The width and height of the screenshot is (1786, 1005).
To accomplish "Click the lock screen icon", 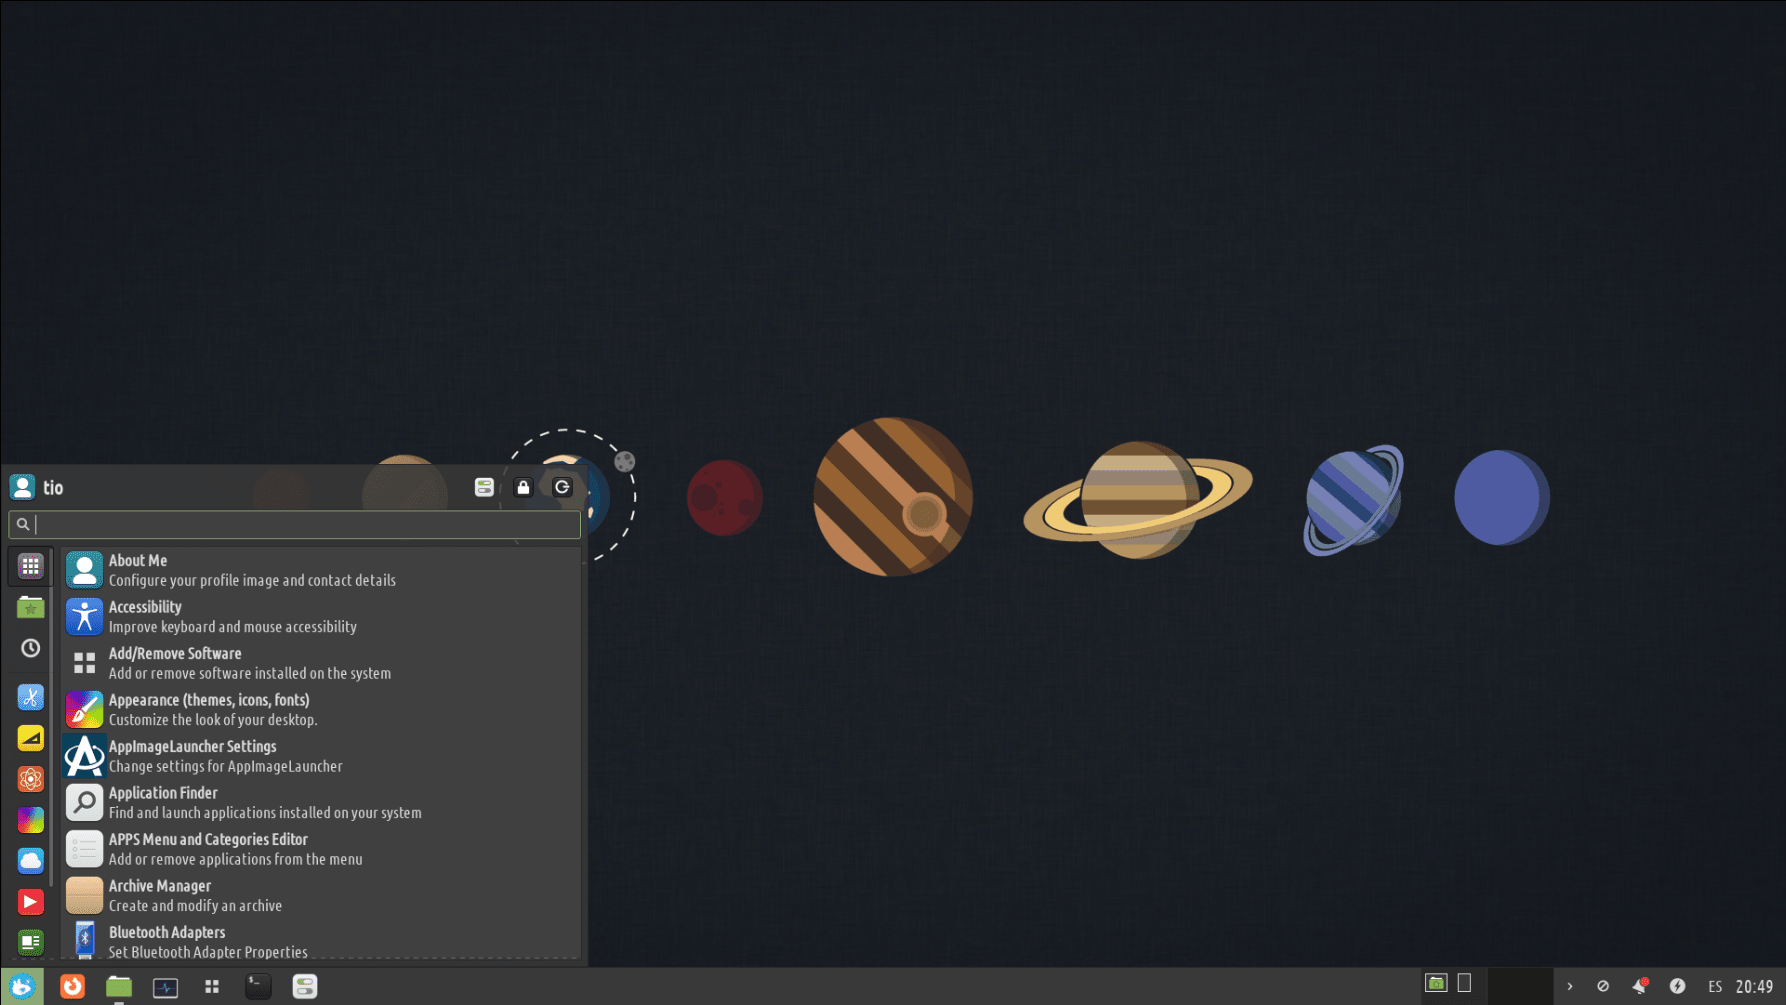I will click(x=523, y=487).
